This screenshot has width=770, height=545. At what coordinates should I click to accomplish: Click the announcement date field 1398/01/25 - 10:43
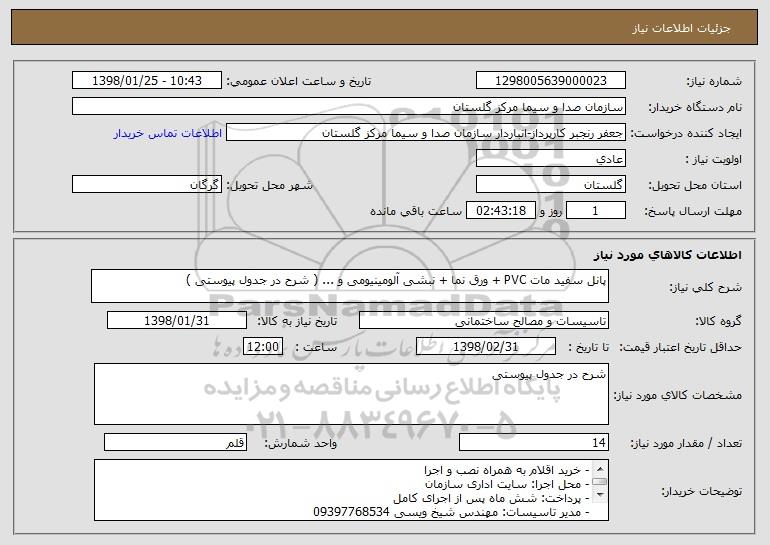tap(147, 81)
